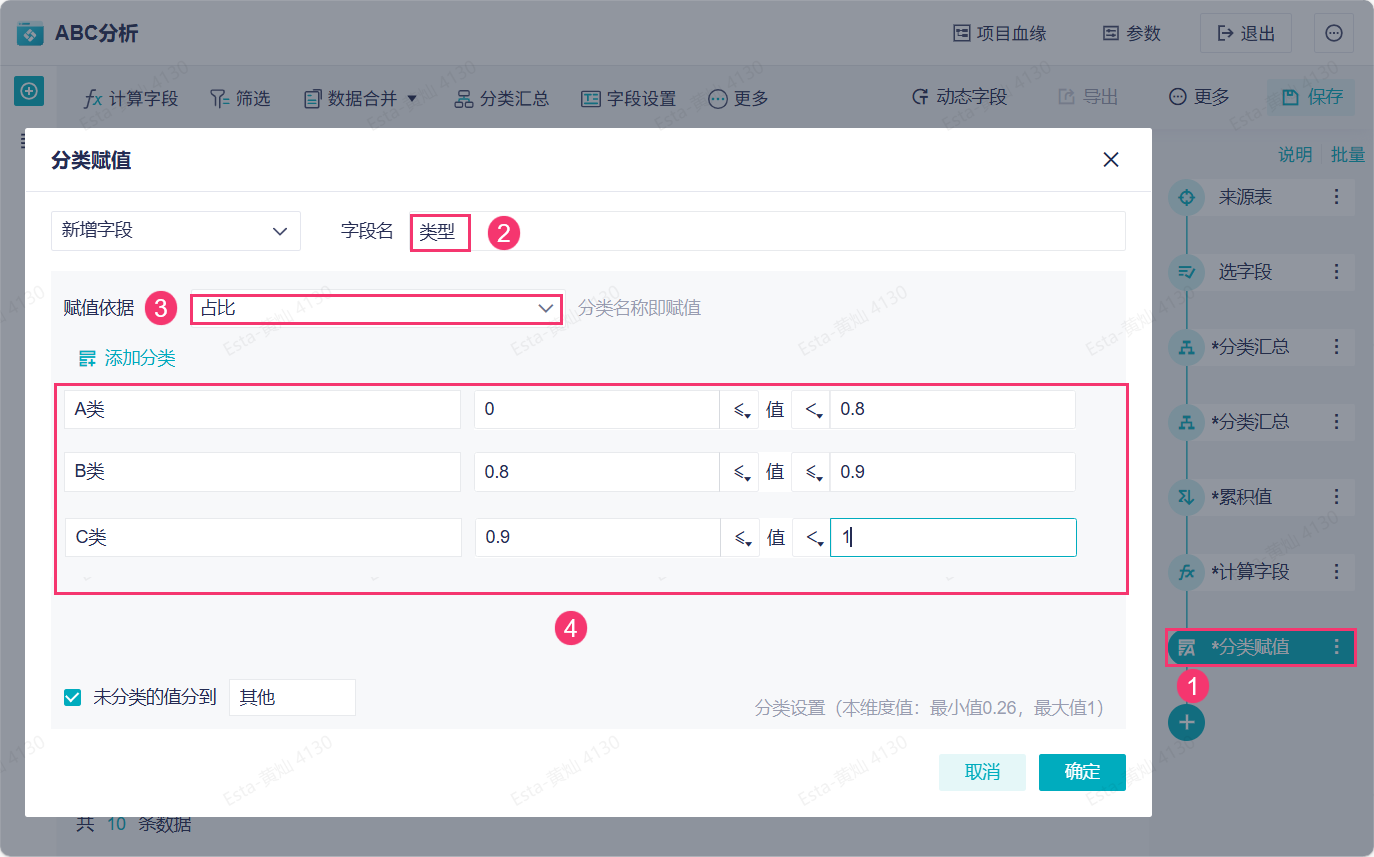Click the 导出 export button

1087,97
